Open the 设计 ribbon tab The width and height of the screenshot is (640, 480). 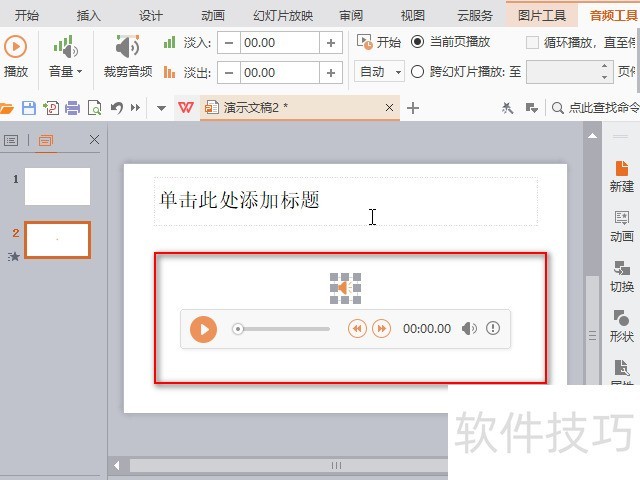pos(151,16)
